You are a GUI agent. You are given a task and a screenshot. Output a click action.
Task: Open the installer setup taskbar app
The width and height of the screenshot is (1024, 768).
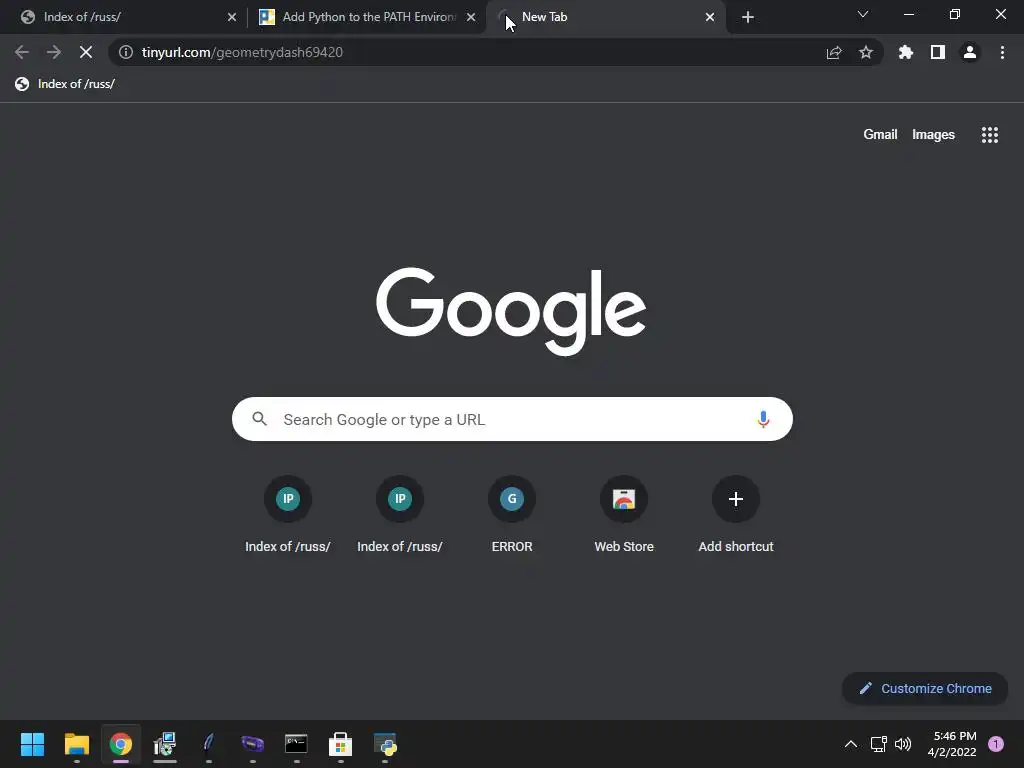165,744
